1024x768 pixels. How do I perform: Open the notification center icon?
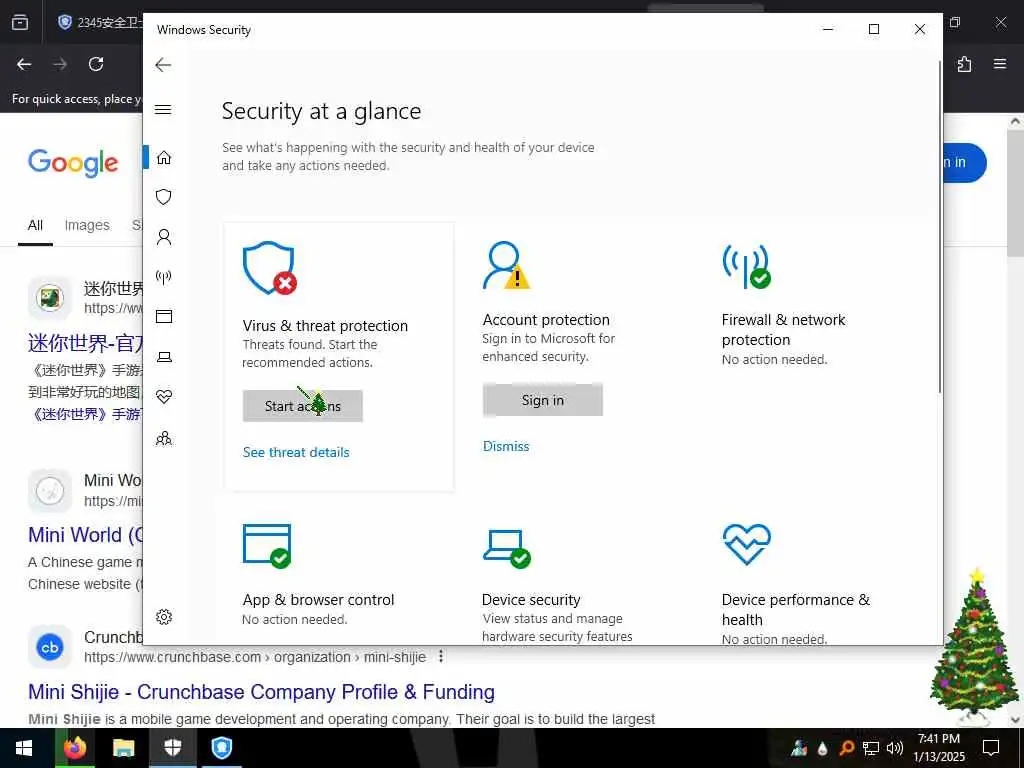tap(991, 748)
